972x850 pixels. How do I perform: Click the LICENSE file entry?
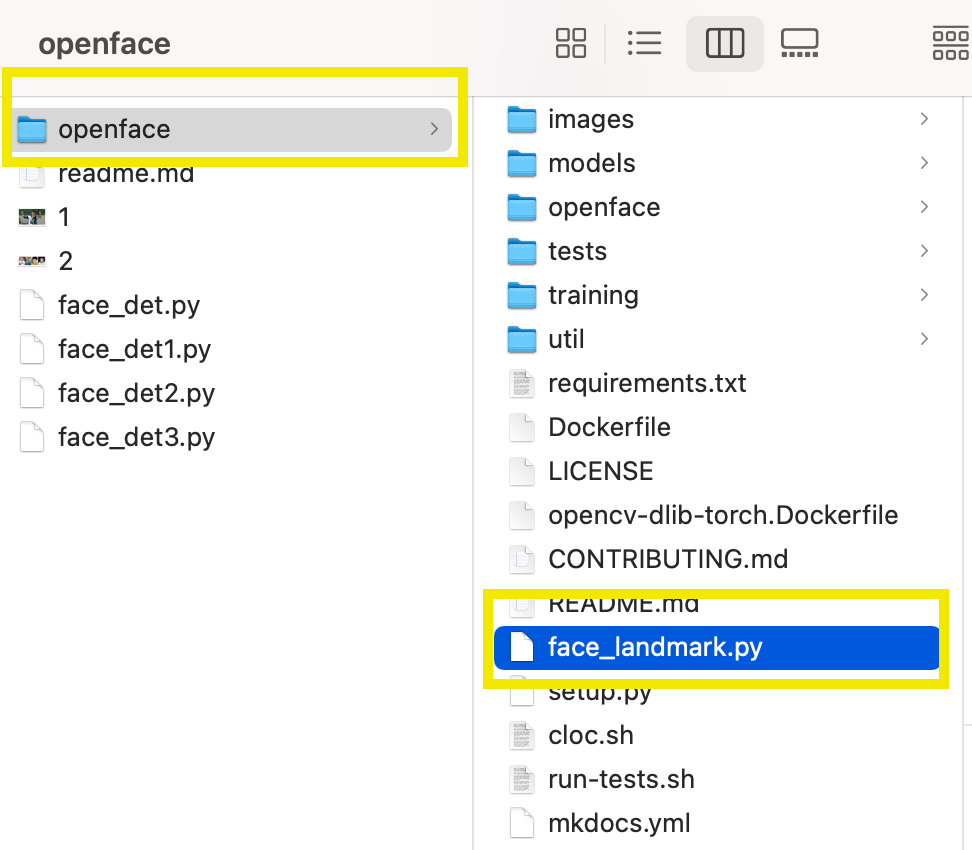click(600, 471)
